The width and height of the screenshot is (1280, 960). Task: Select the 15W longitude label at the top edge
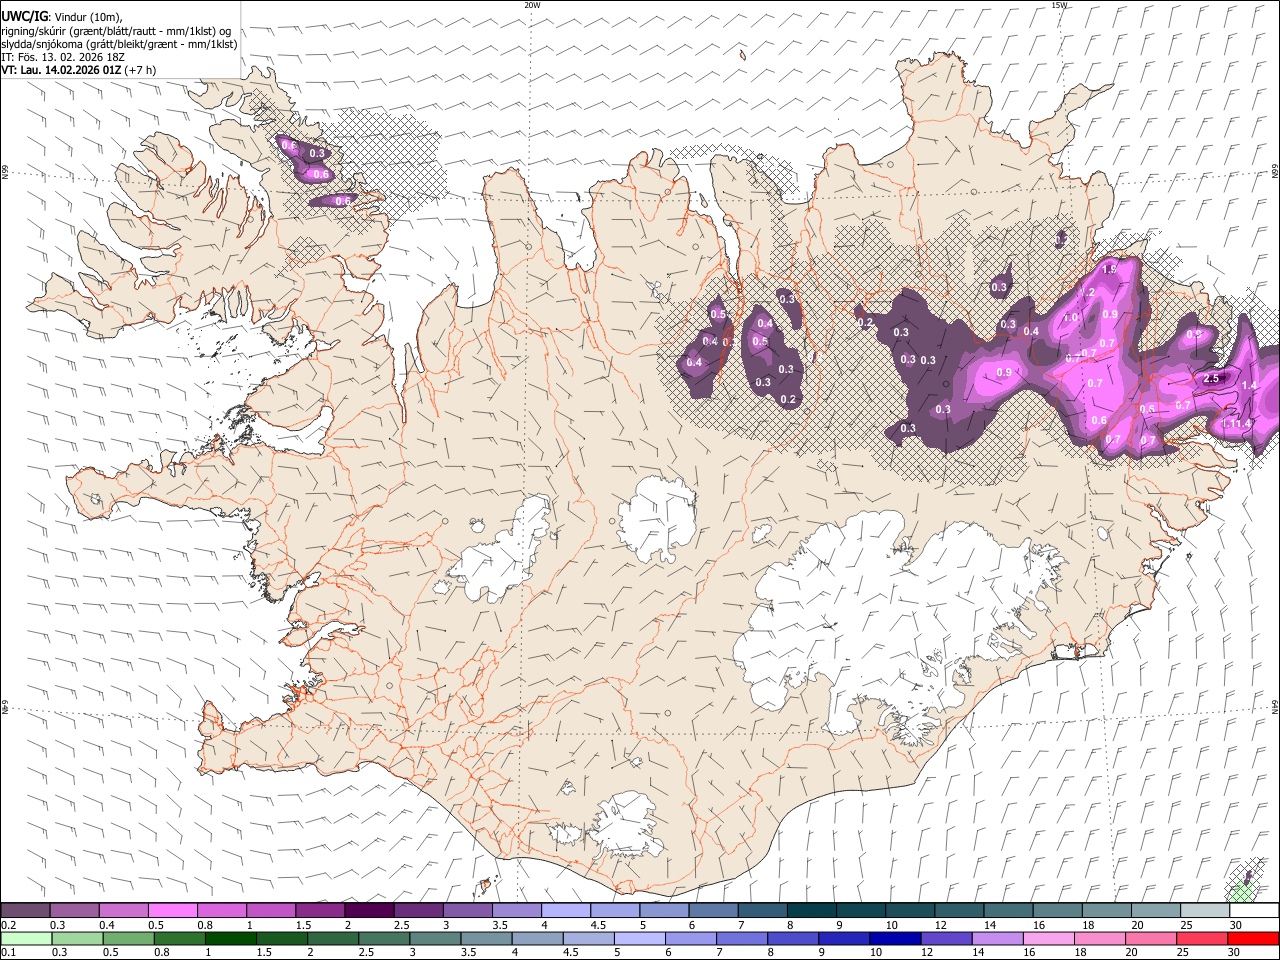pyautogui.click(x=1059, y=5)
